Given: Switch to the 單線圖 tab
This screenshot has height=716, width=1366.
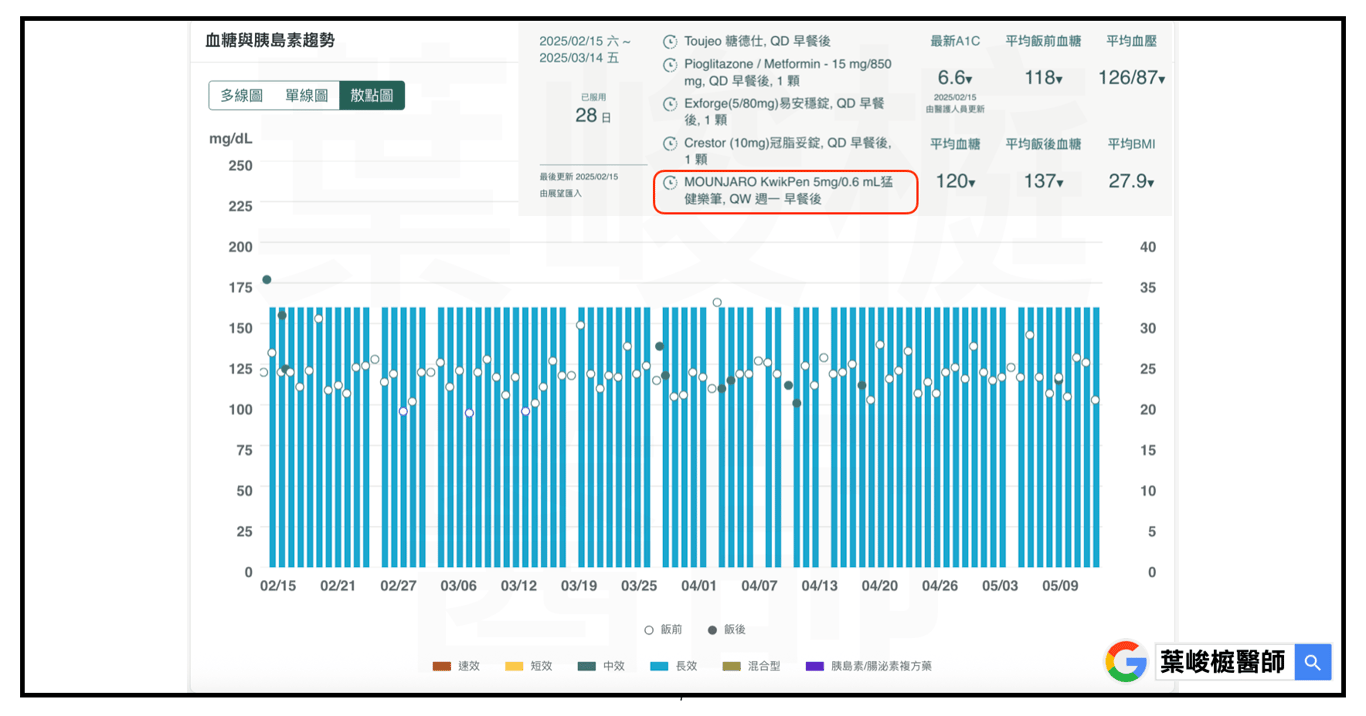Looking at the screenshot, I should point(306,96).
